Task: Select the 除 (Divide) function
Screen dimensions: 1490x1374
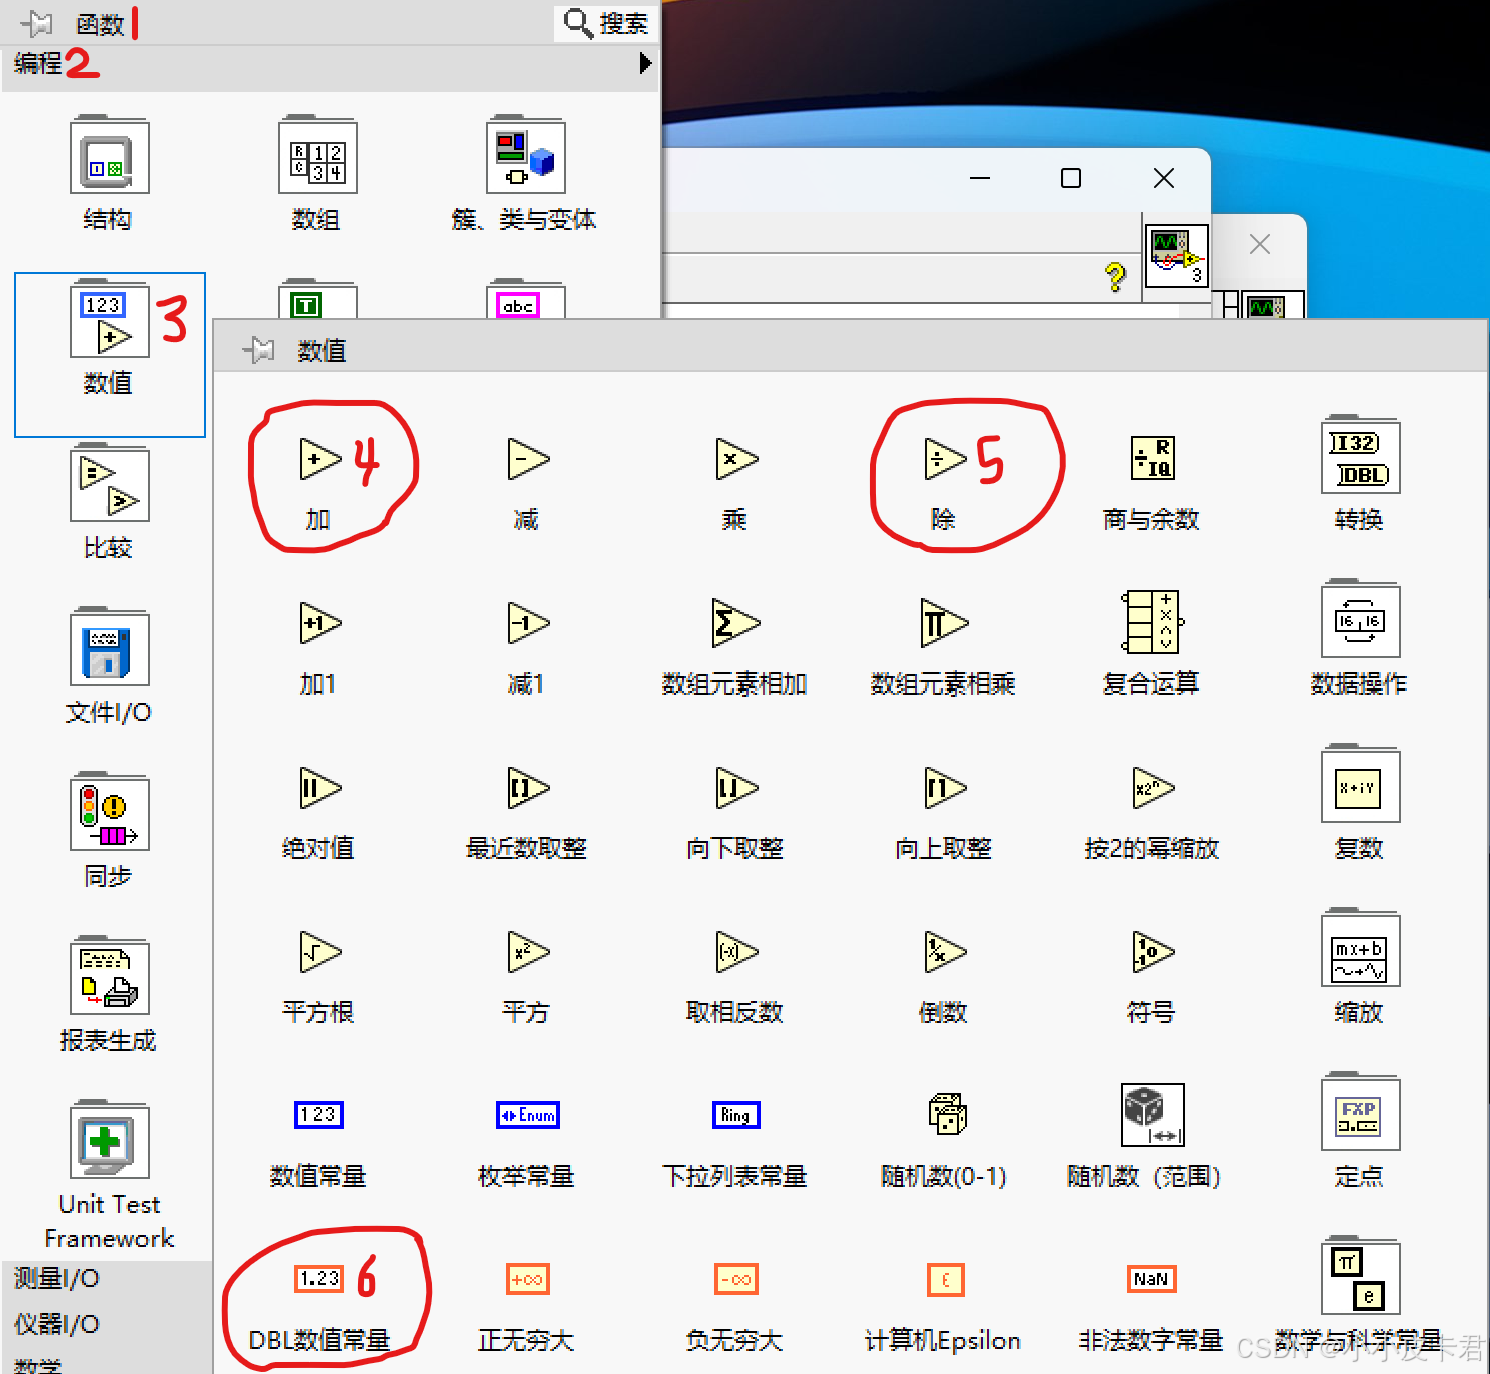Action: 943,459
